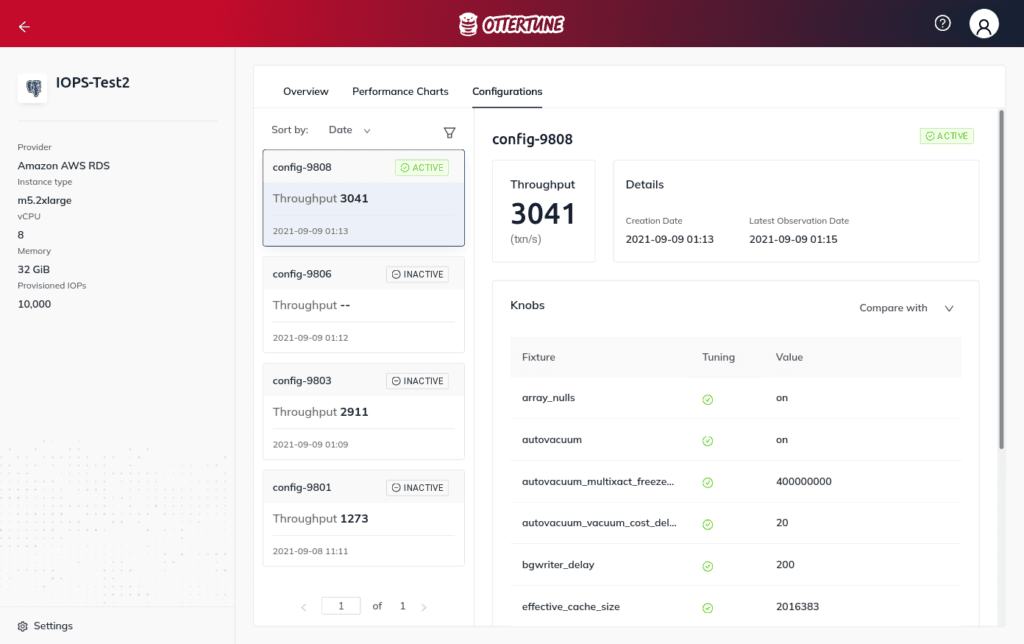Click the Amazon AWS RDS provider value

tap(63, 165)
